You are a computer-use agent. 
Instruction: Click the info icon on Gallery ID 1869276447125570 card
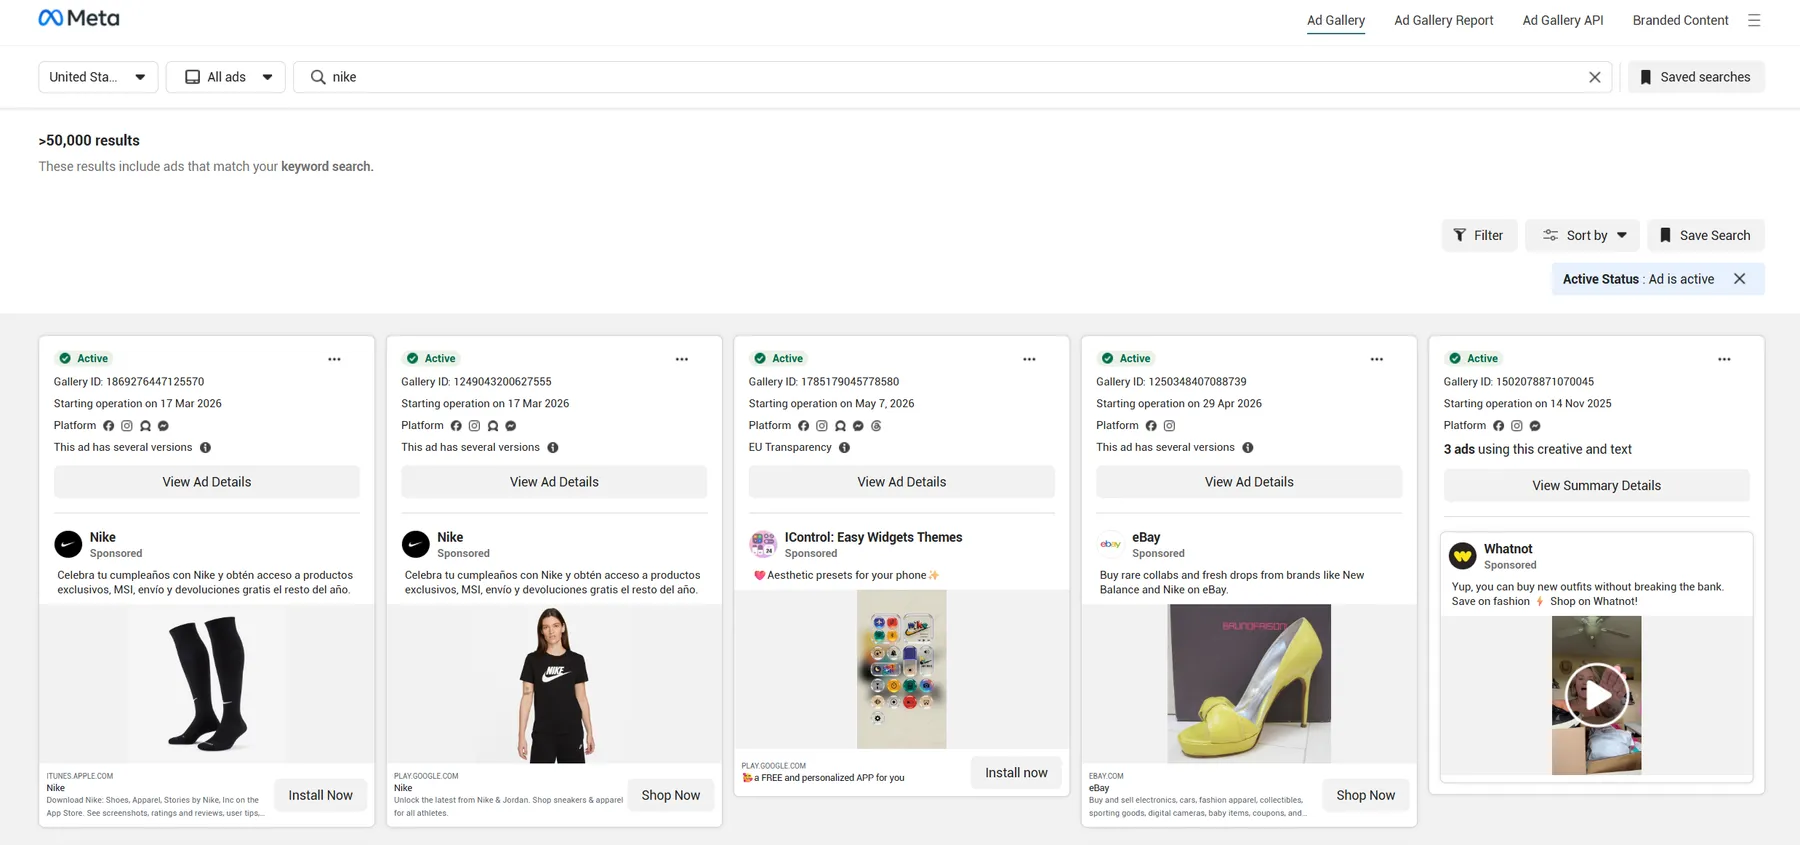pyautogui.click(x=206, y=448)
